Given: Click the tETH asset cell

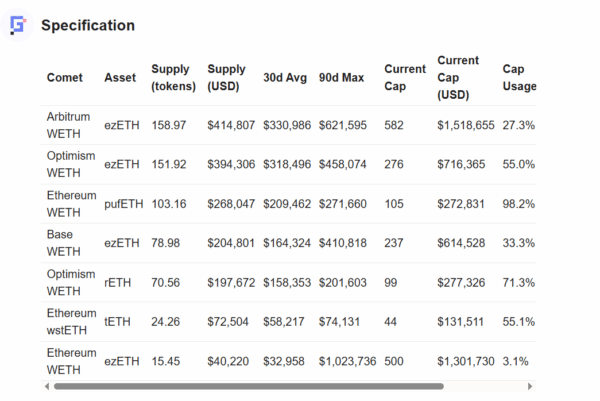Looking at the screenshot, I should 117,322.
